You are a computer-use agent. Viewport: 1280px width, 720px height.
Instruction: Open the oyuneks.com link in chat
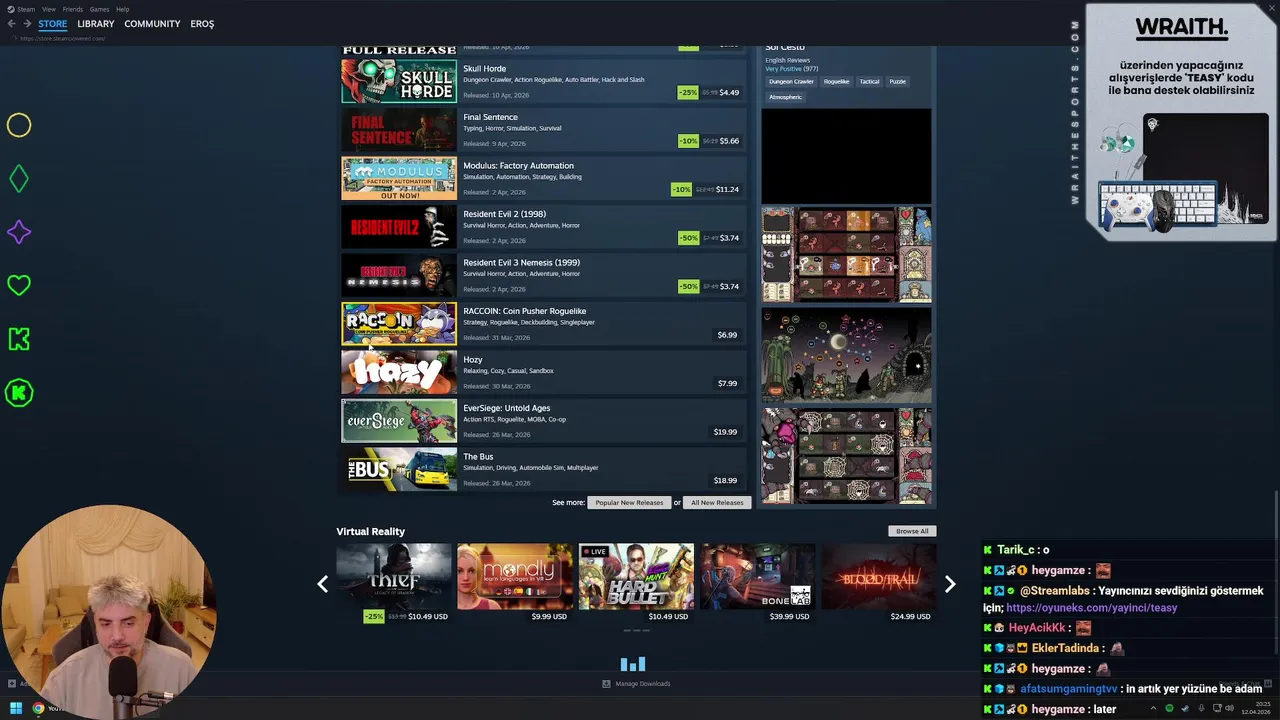click(x=1092, y=608)
